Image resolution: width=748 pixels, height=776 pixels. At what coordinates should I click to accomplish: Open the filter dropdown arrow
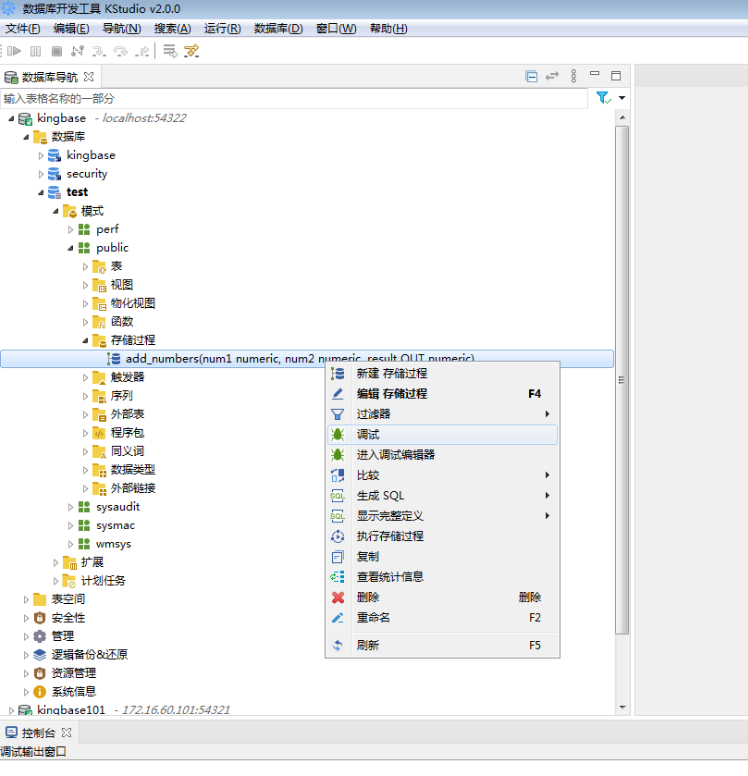[622, 97]
